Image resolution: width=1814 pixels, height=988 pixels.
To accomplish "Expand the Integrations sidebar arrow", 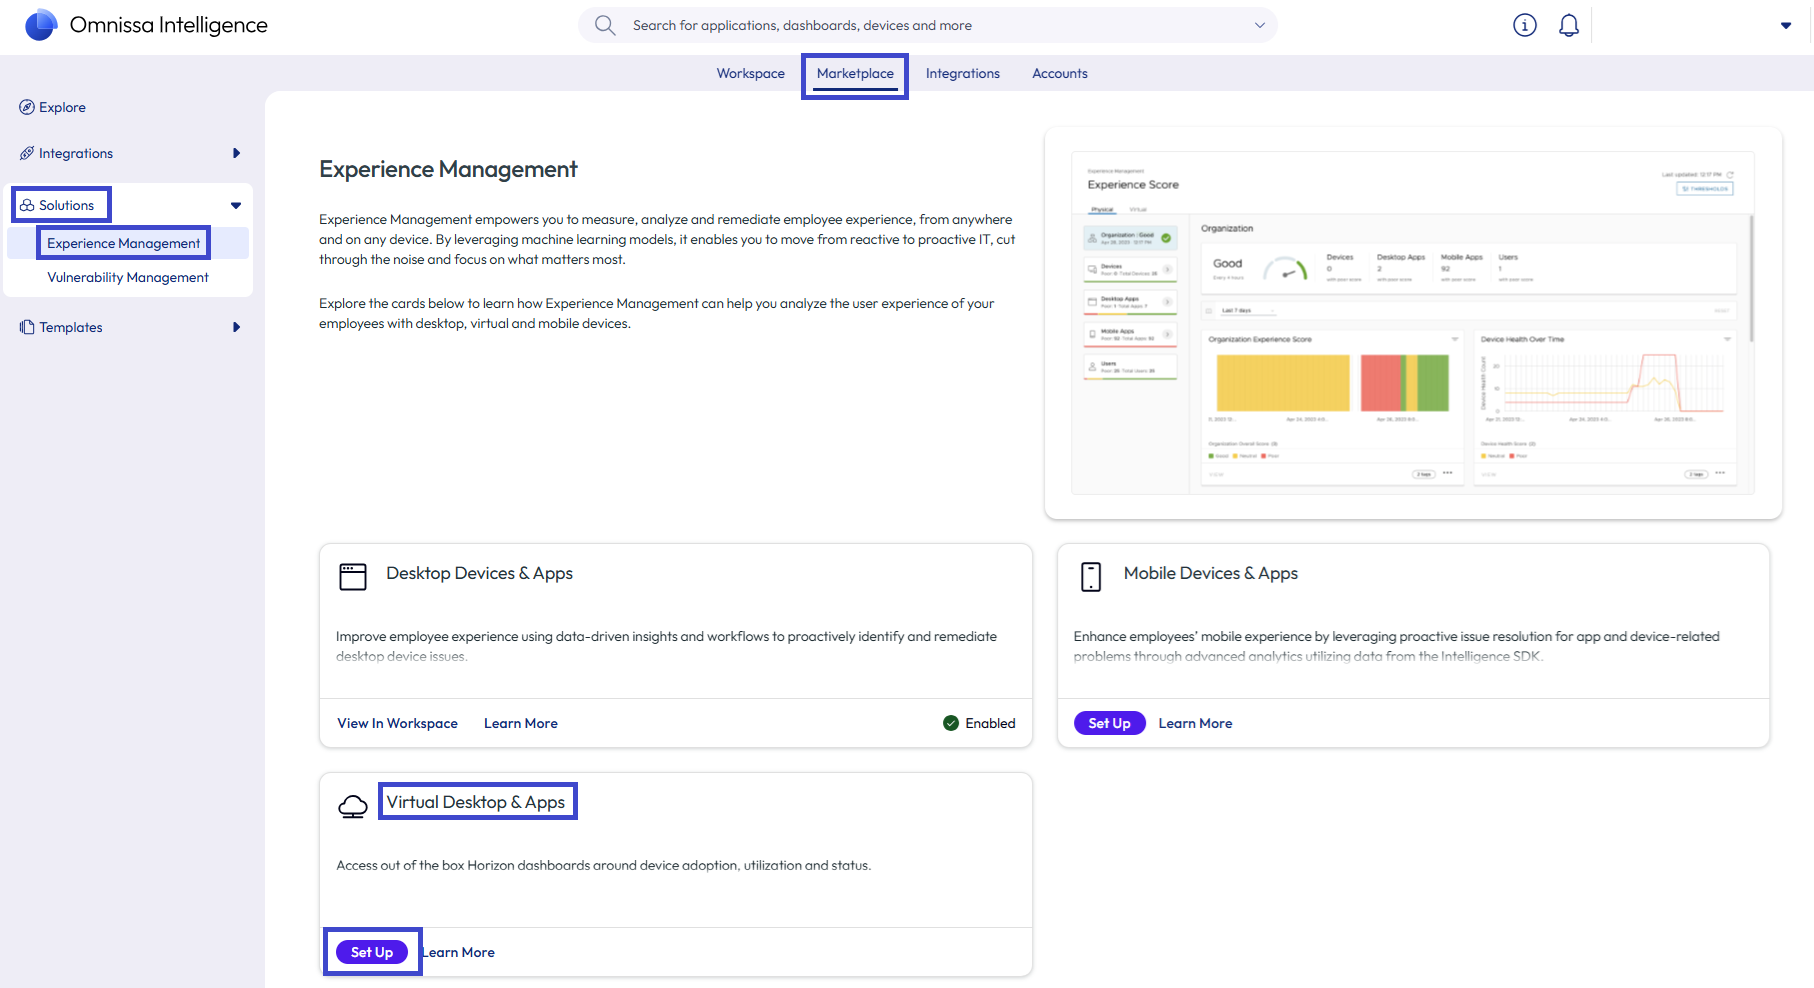I will (x=236, y=153).
